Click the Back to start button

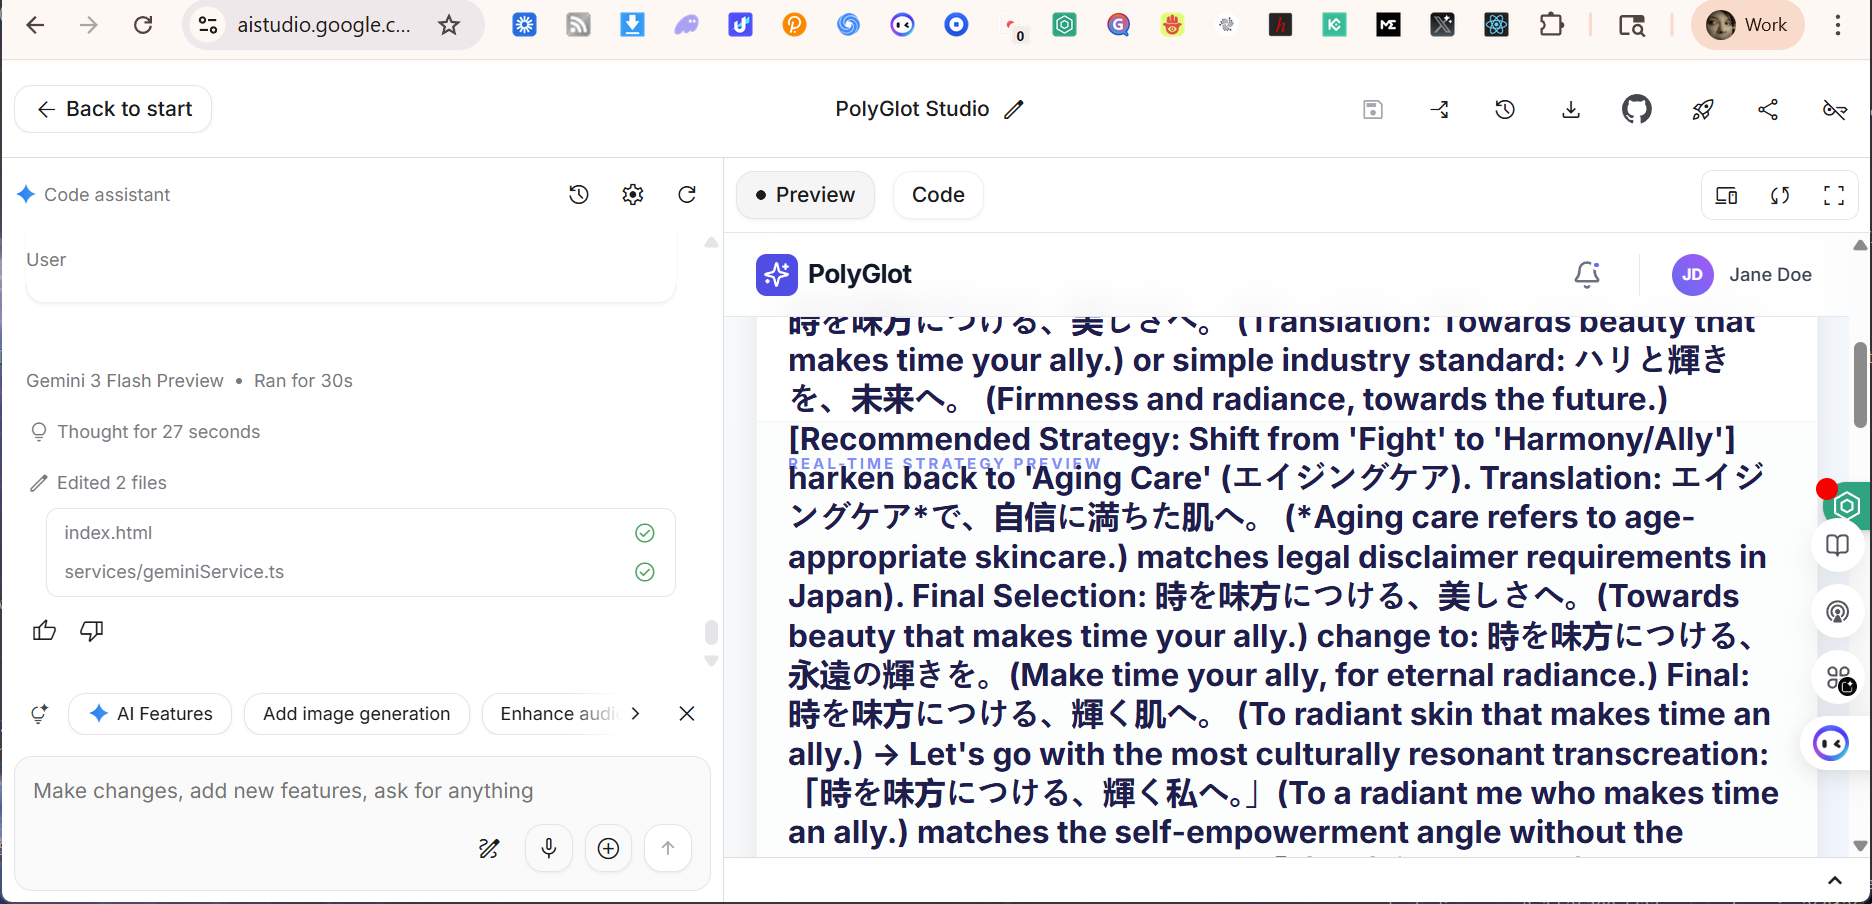click(113, 109)
